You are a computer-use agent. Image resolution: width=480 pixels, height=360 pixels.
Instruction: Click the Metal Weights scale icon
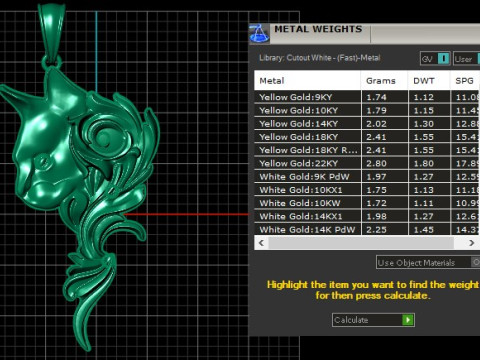click(259, 34)
